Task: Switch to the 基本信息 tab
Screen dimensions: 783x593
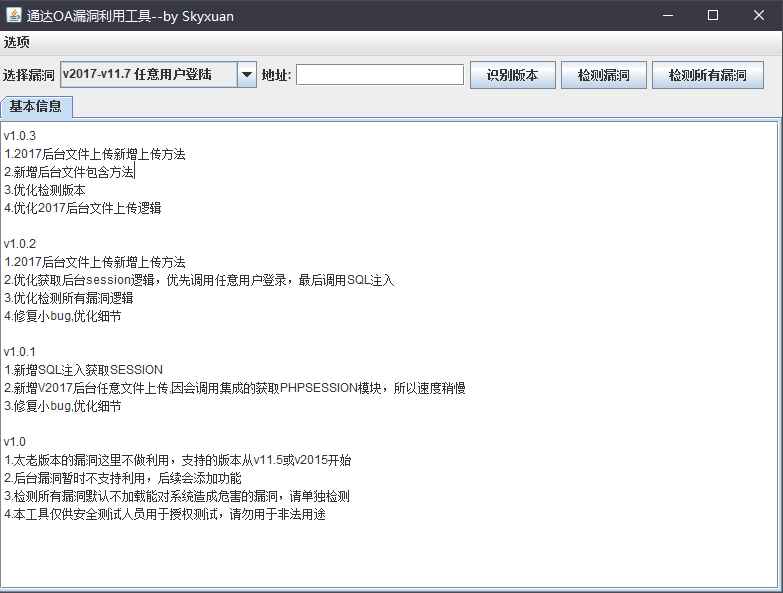Action: 36,106
